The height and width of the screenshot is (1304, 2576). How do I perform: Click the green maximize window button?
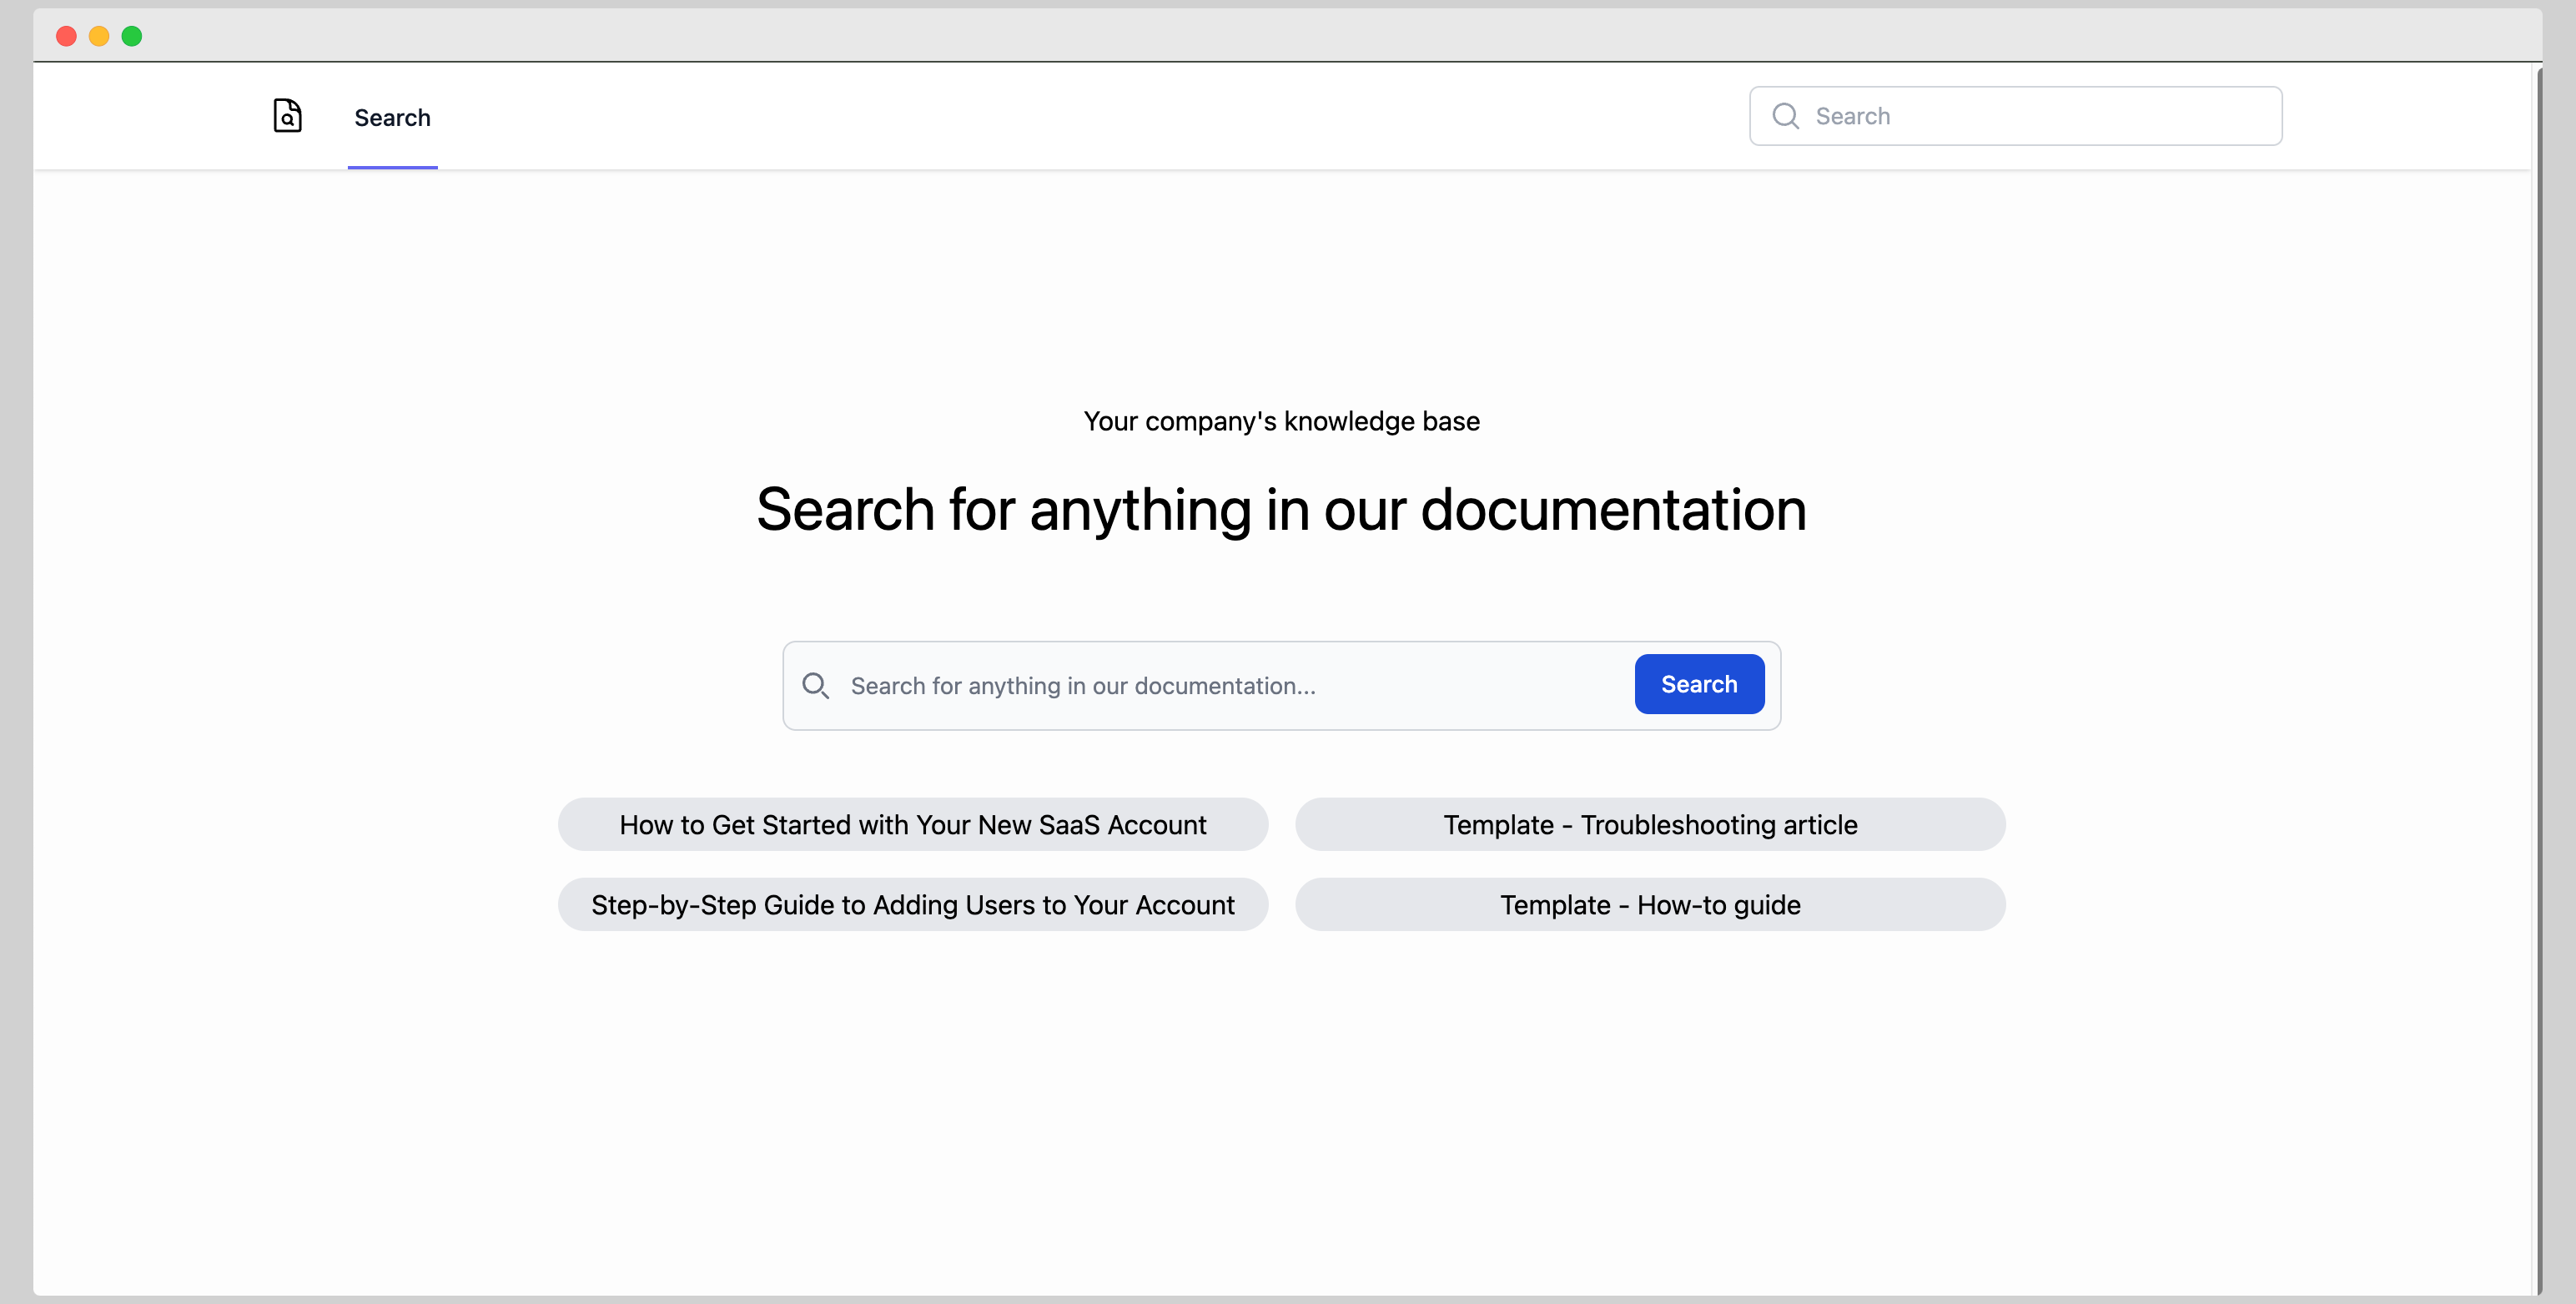click(132, 36)
